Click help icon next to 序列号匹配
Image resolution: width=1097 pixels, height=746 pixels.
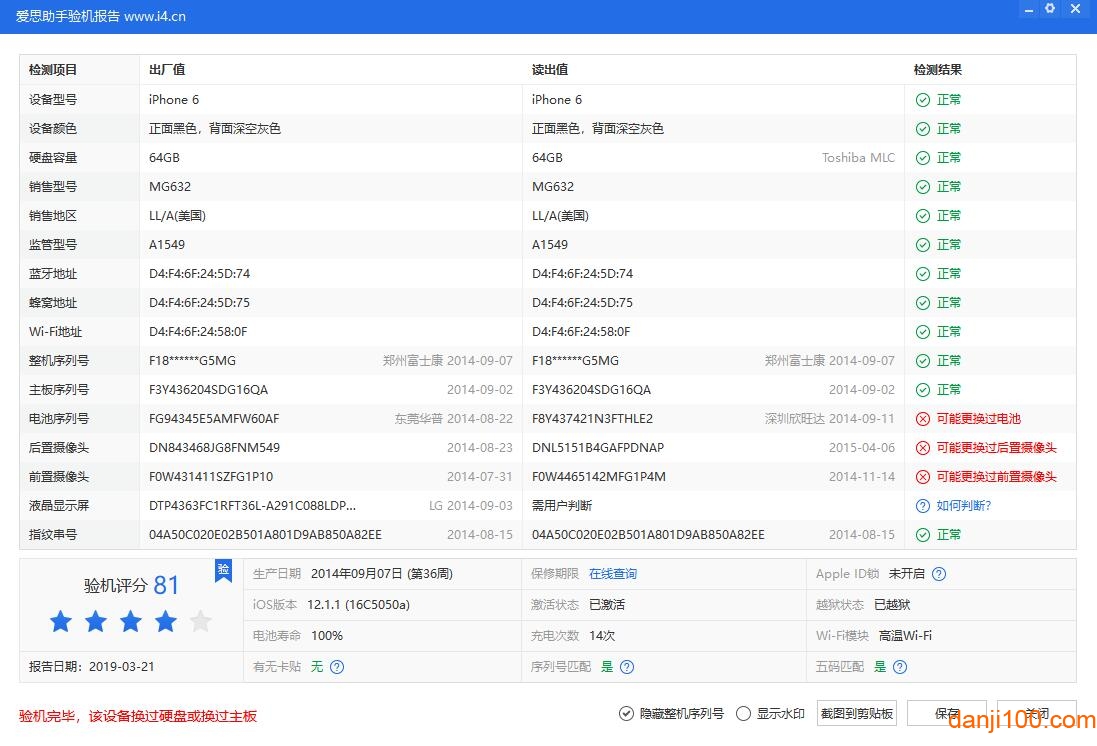pyautogui.click(x=627, y=667)
